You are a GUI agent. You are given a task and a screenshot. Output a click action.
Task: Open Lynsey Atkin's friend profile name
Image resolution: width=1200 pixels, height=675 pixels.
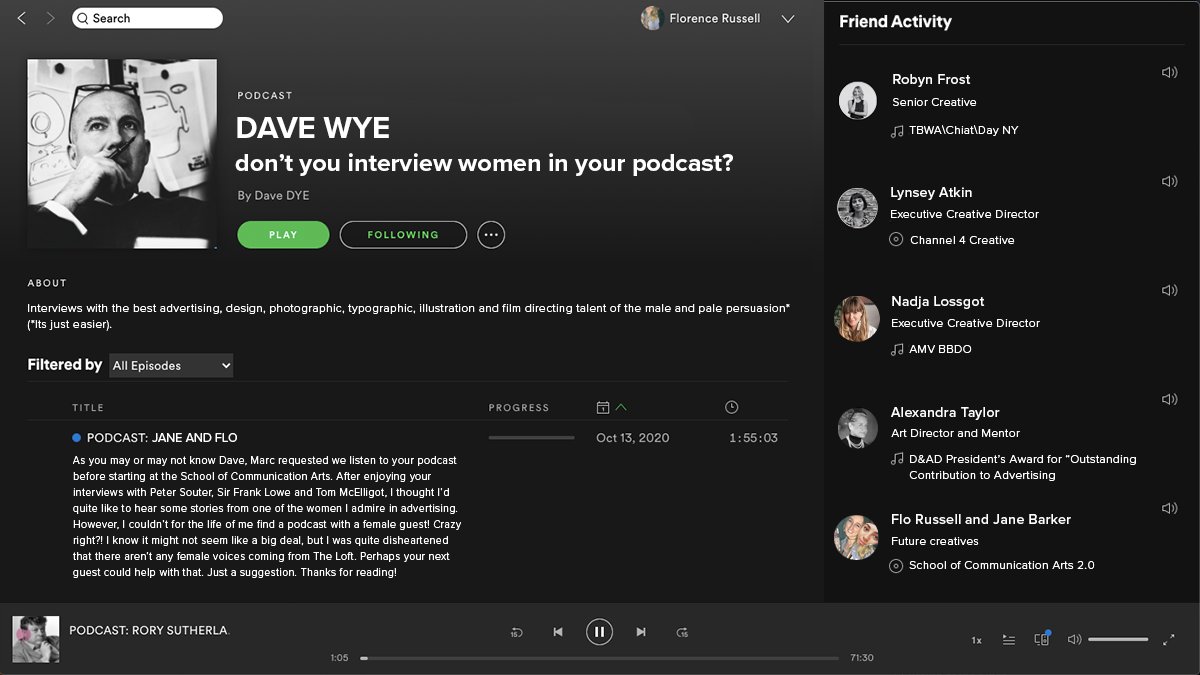[931, 192]
